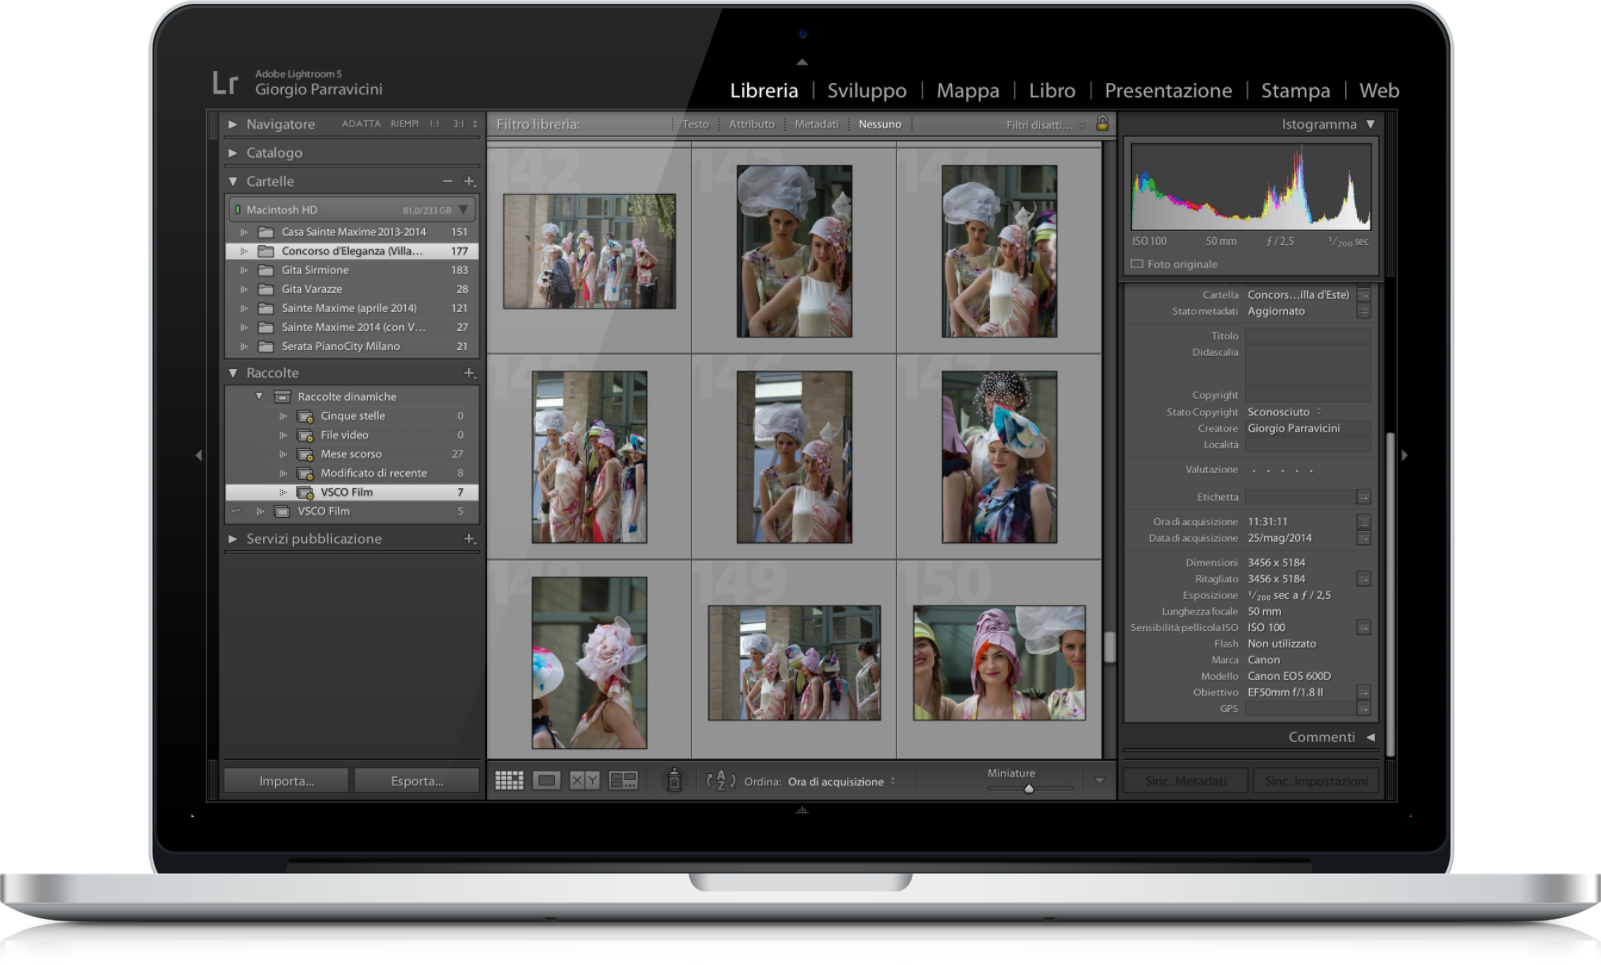The image size is (1601, 965).
Task: Collapse Istogramma panel
Action: point(1370,124)
